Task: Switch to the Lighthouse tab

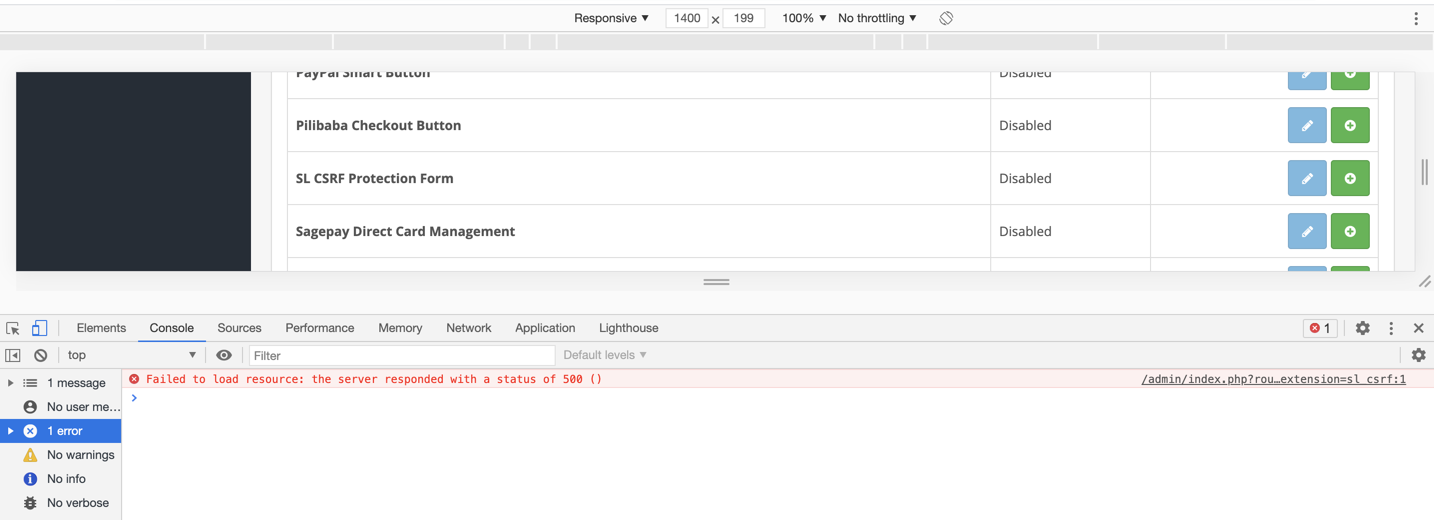Action: (628, 328)
